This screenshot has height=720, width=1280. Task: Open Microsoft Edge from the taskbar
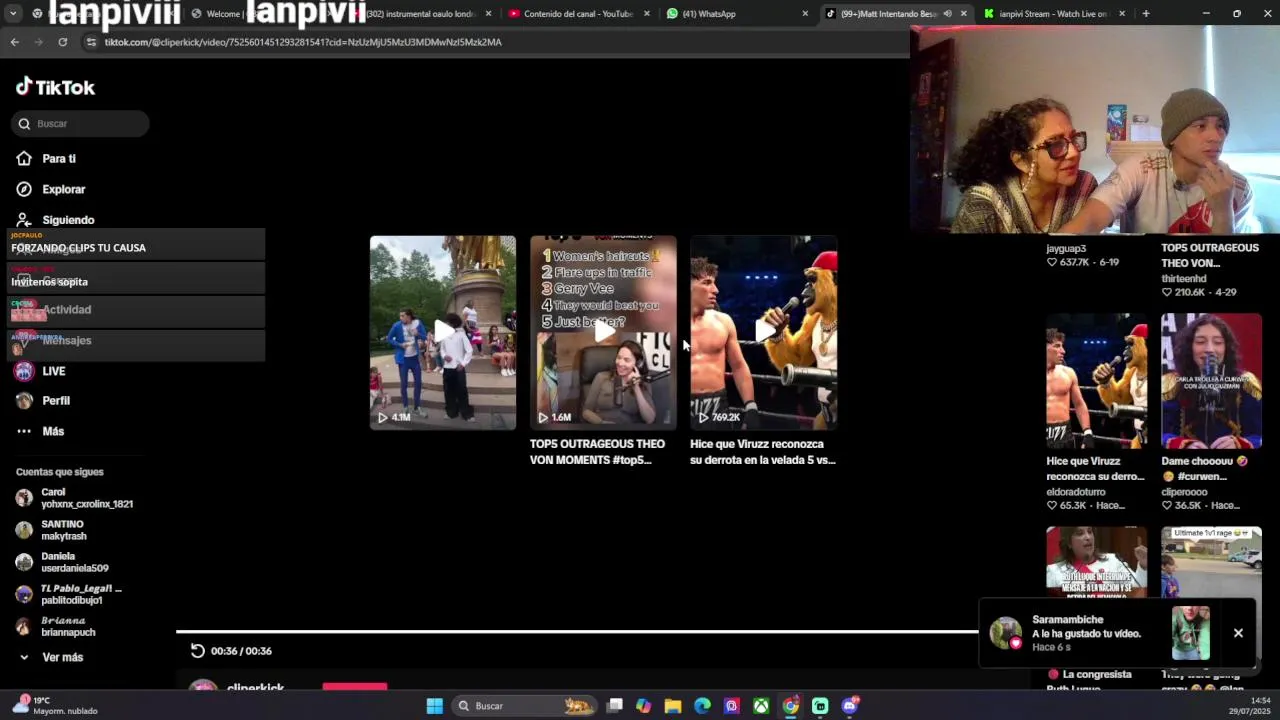[702, 706]
